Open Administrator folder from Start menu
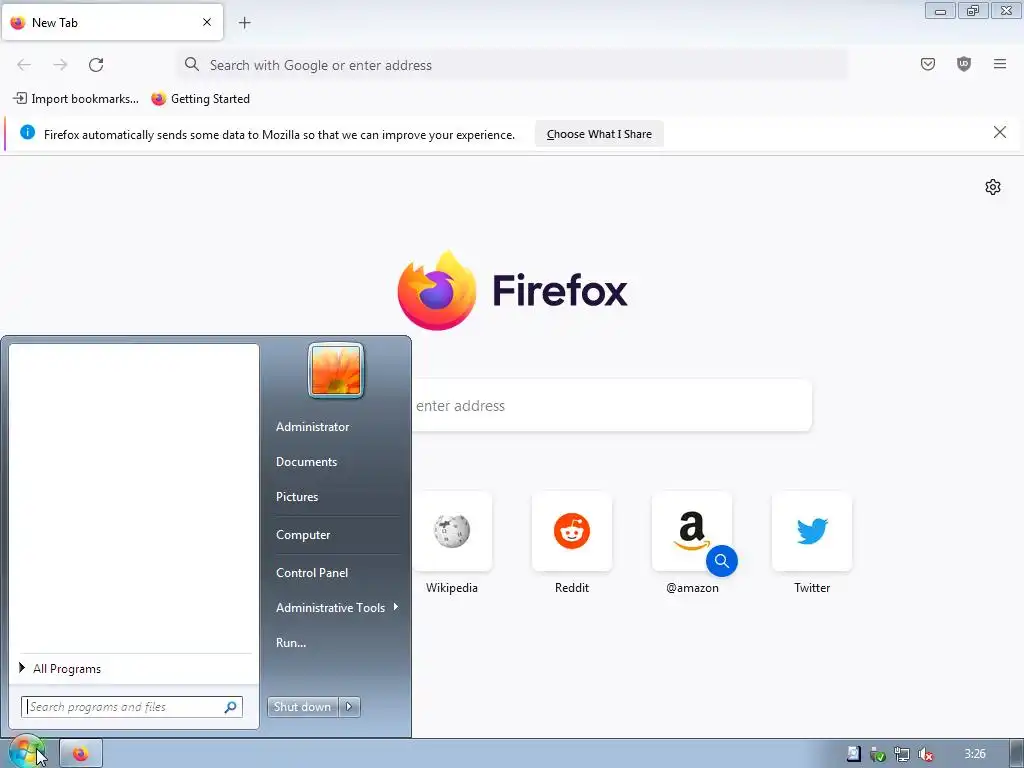 (312, 426)
